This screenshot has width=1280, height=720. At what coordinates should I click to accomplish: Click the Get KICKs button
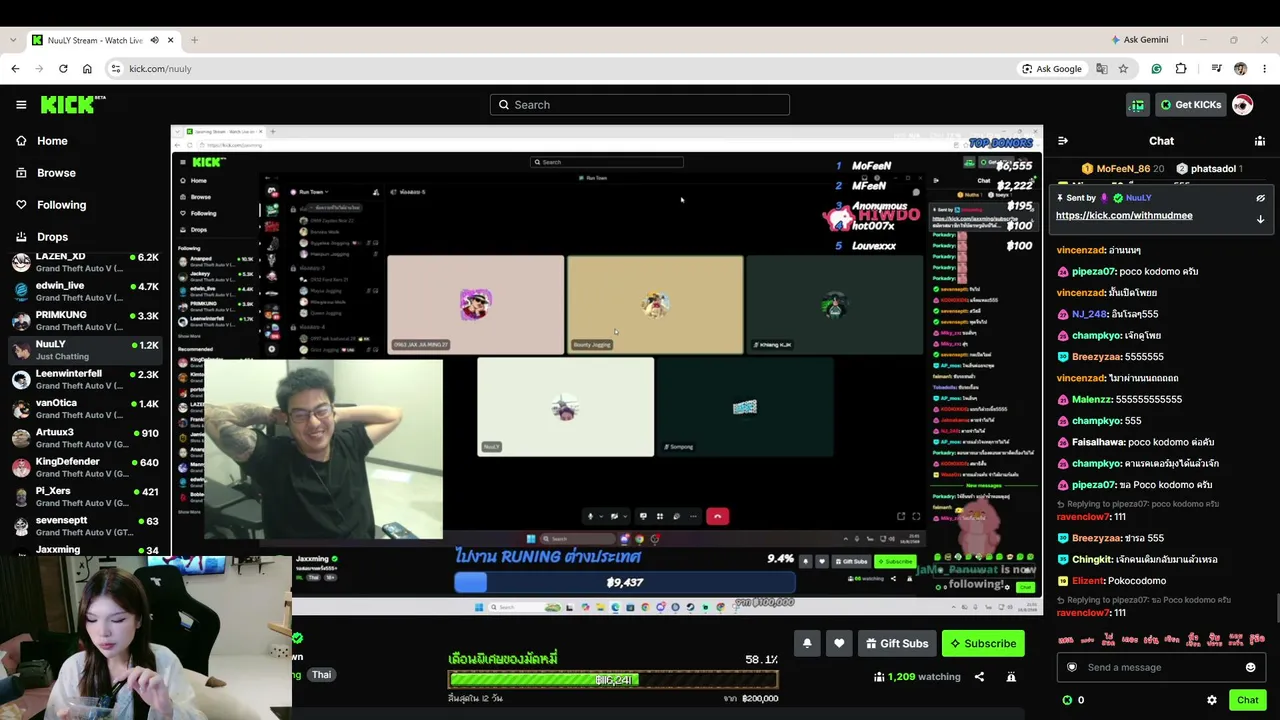(1190, 105)
